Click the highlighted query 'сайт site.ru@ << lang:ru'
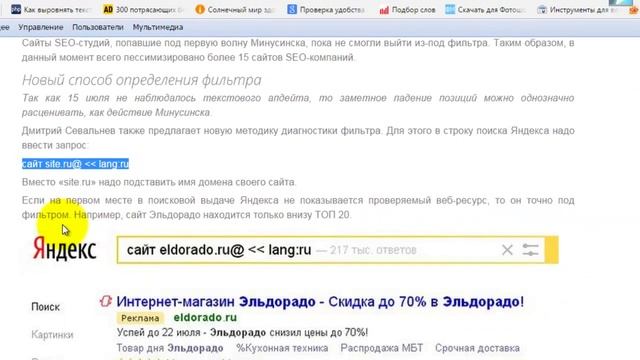Viewport: 640px width, 360px height. click(76, 164)
